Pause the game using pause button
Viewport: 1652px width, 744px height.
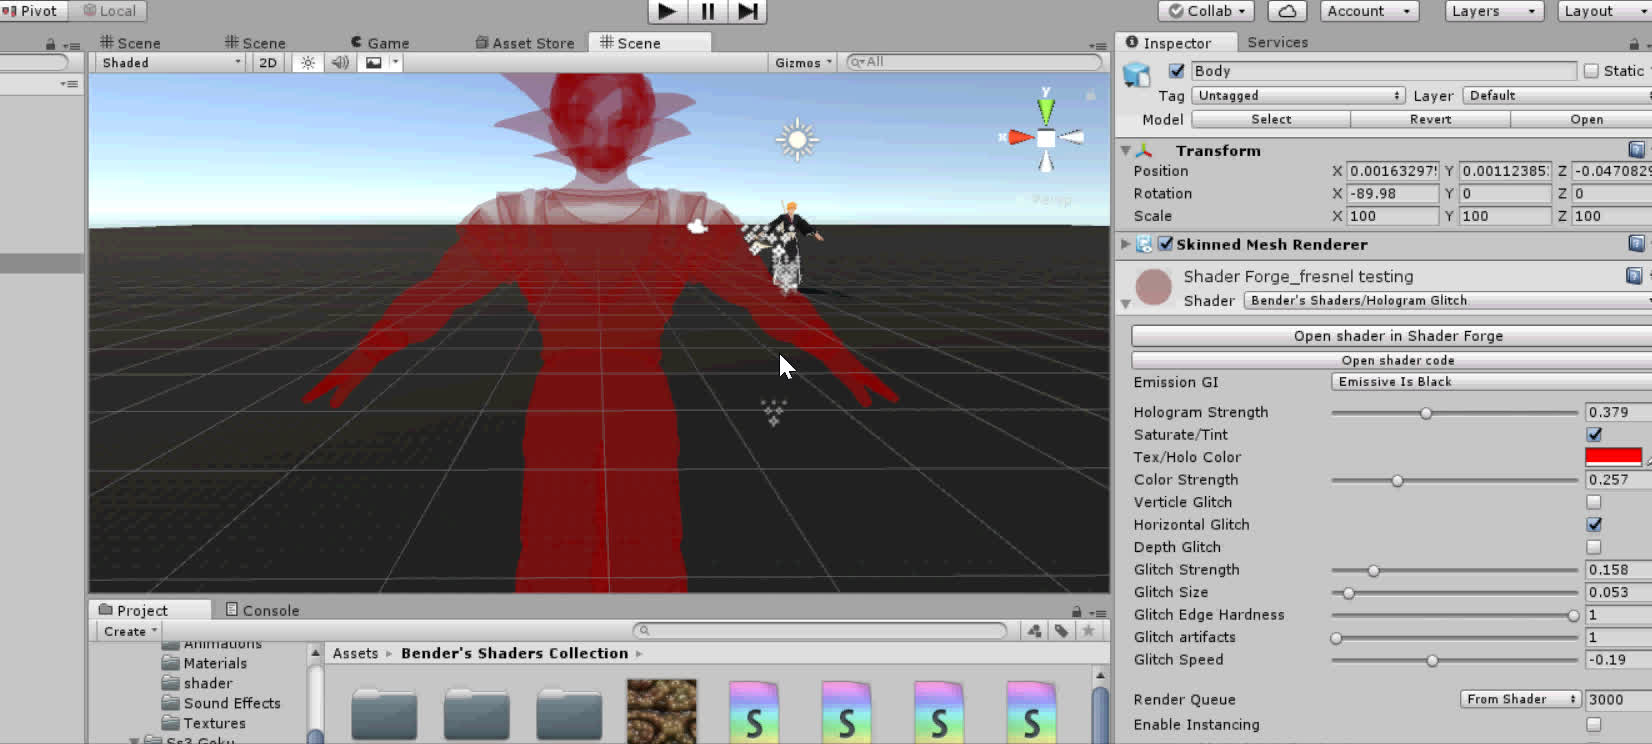[708, 11]
